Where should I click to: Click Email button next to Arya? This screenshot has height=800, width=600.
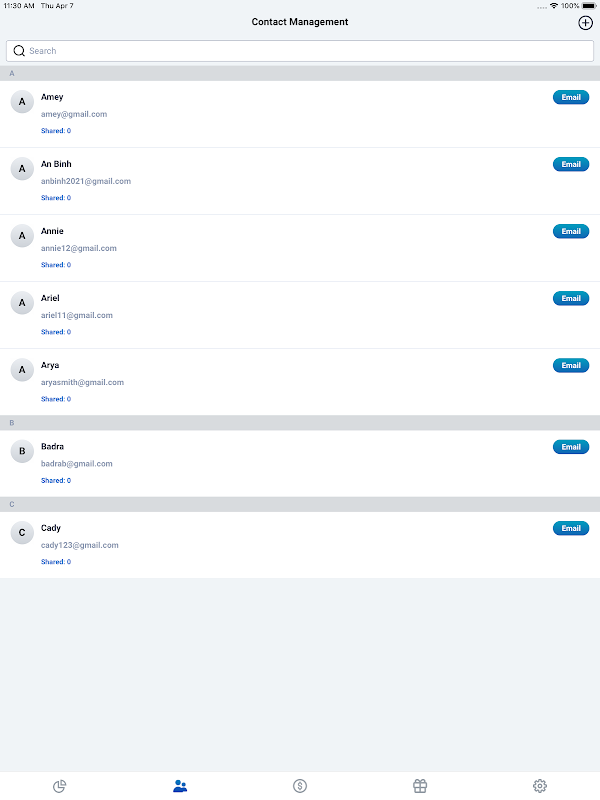click(571, 365)
